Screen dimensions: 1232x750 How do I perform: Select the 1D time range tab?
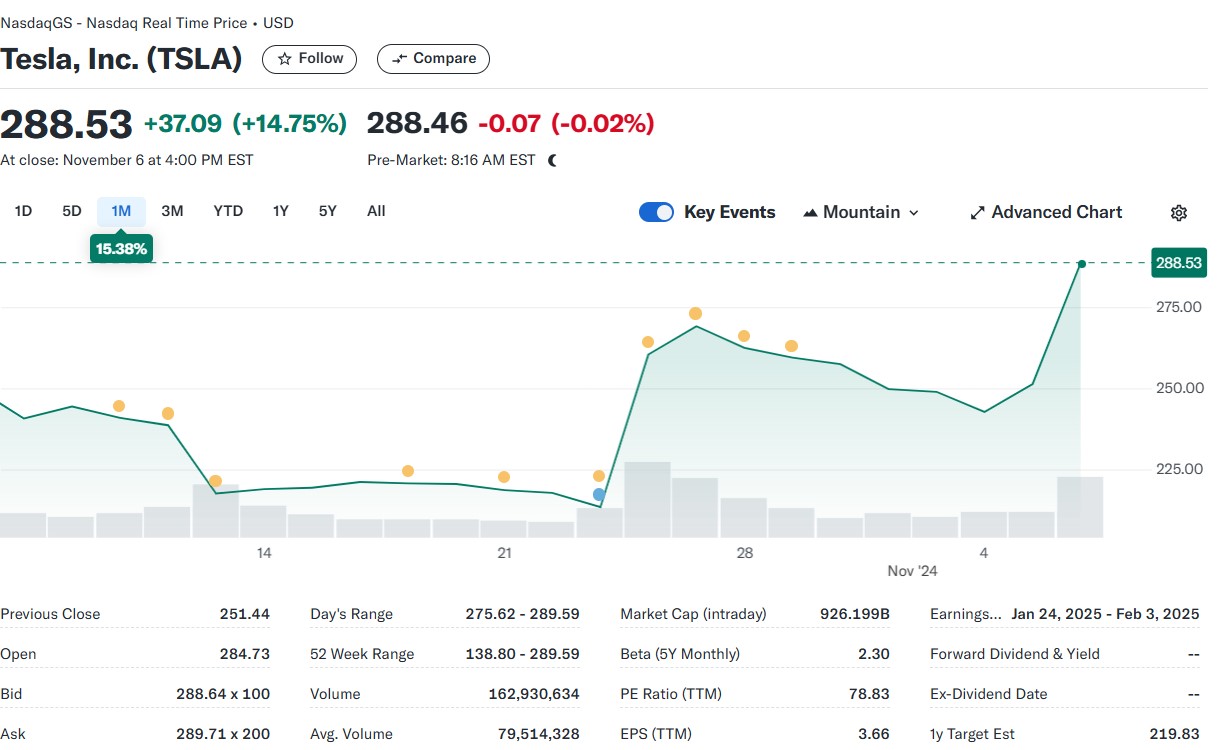23,211
